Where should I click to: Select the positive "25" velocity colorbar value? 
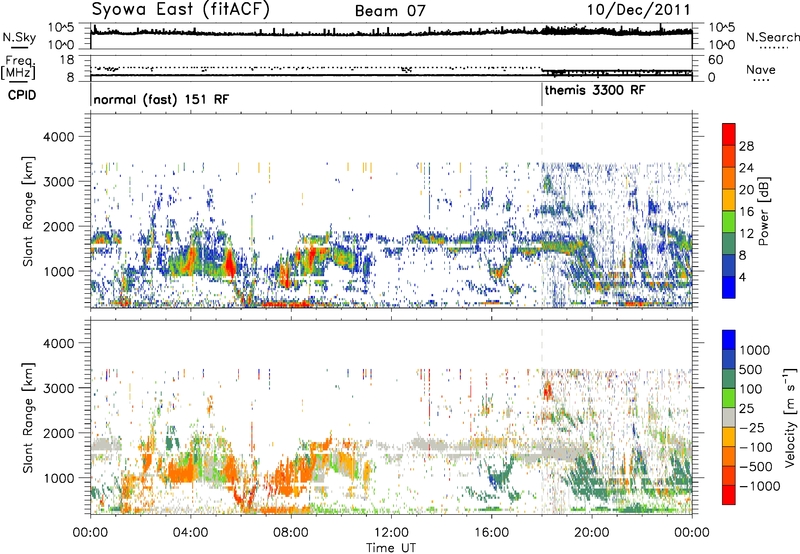coord(746,409)
